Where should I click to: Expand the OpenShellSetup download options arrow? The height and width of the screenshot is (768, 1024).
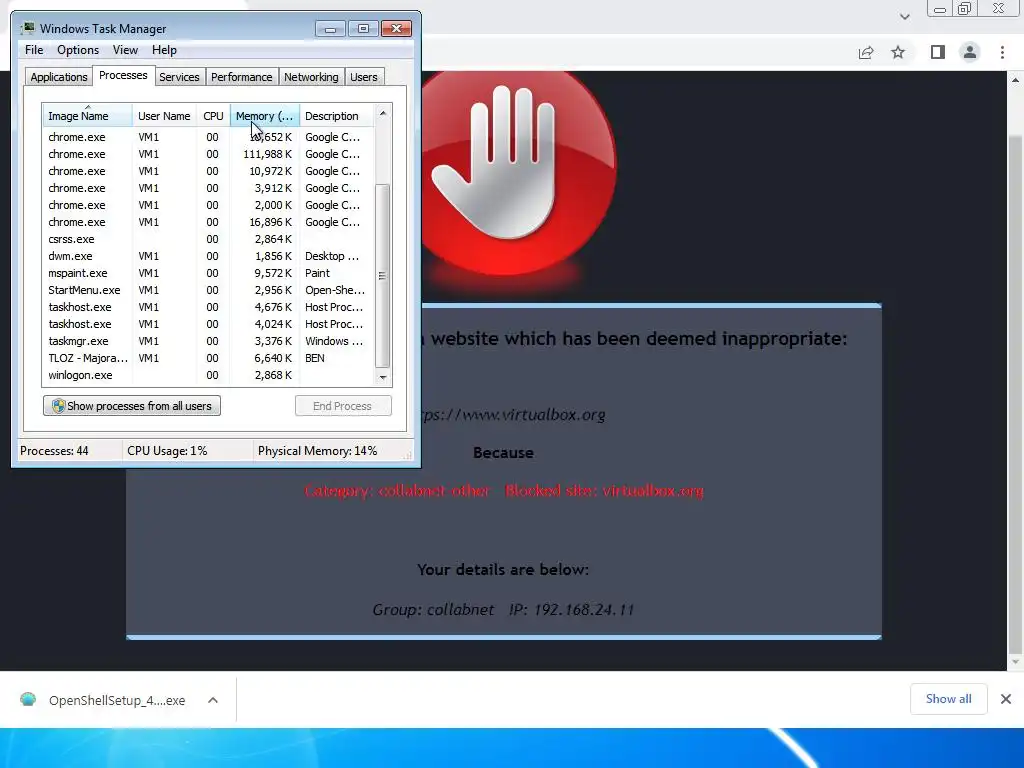click(213, 700)
